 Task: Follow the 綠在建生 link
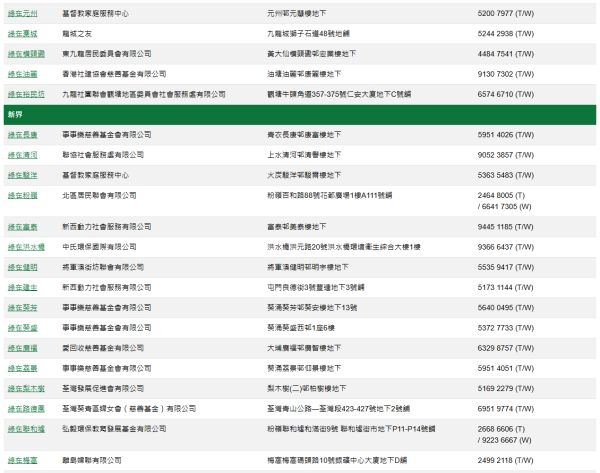tap(23, 288)
